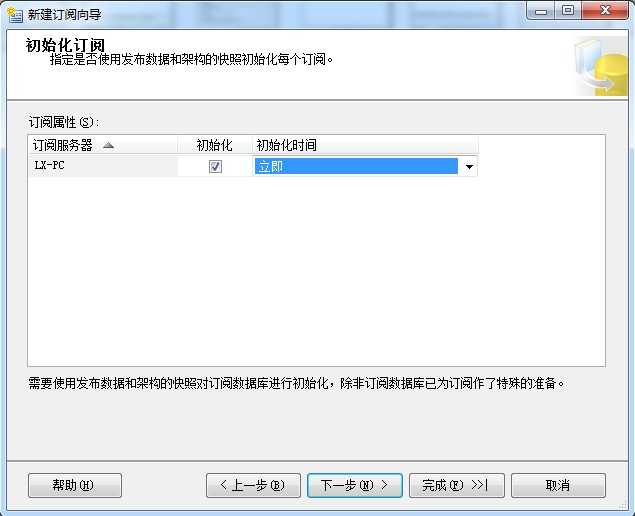Proceed with 下一步(N) button
The height and width of the screenshot is (516, 635).
click(x=355, y=485)
